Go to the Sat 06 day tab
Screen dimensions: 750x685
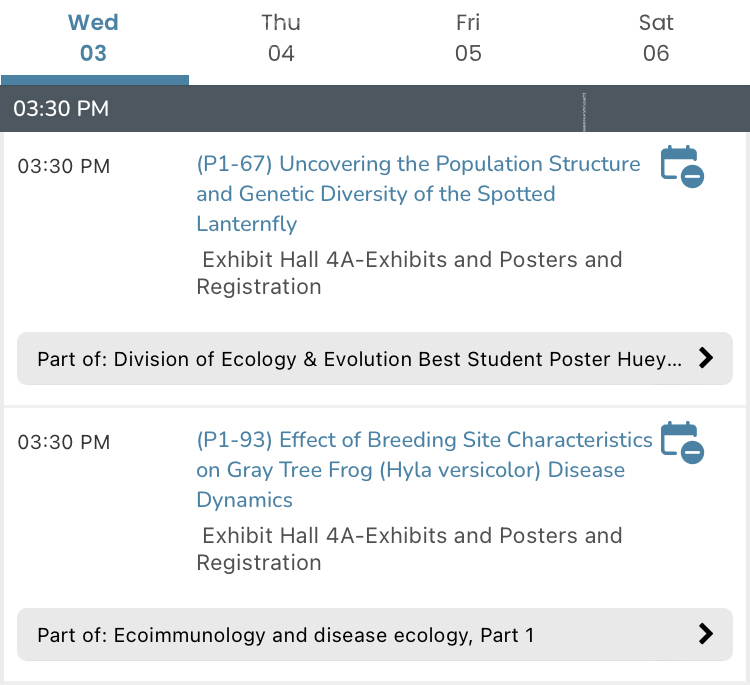(x=656, y=38)
